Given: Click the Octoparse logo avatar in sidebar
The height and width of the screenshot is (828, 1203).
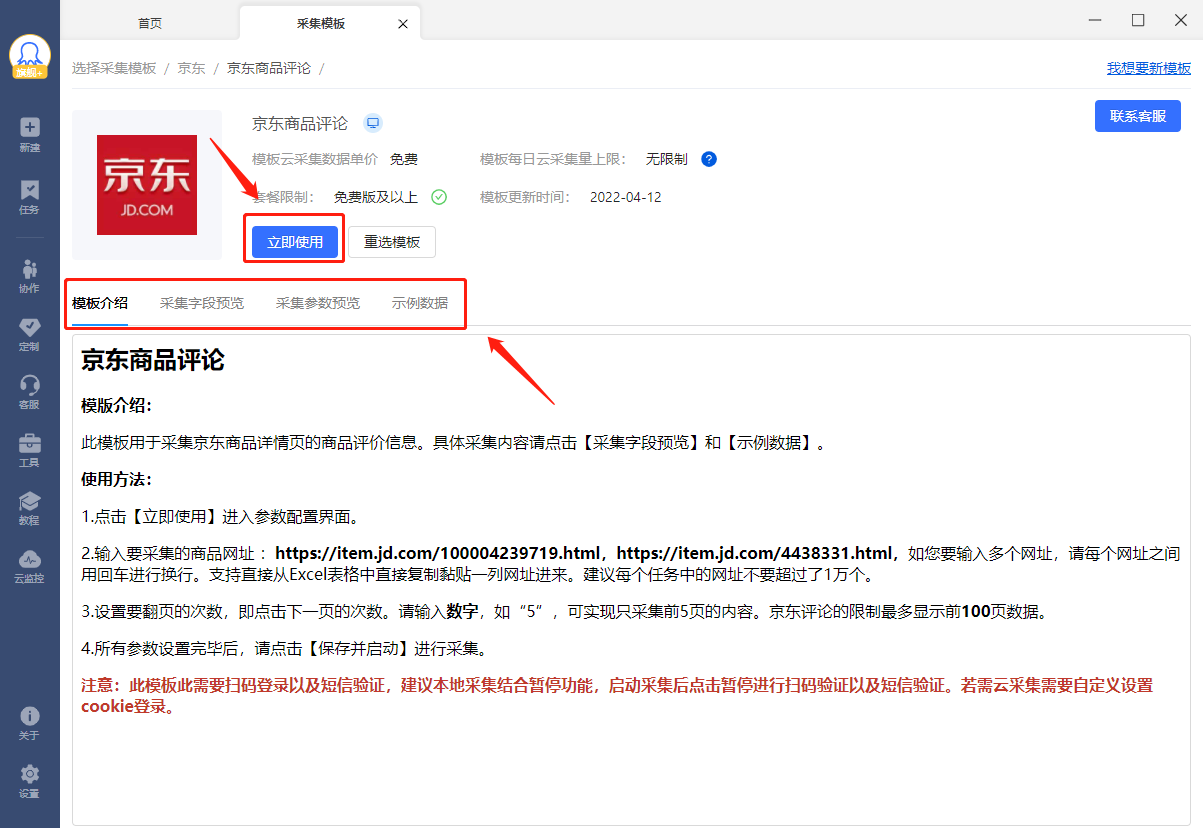Looking at the screenshot, I should [30, 57].
